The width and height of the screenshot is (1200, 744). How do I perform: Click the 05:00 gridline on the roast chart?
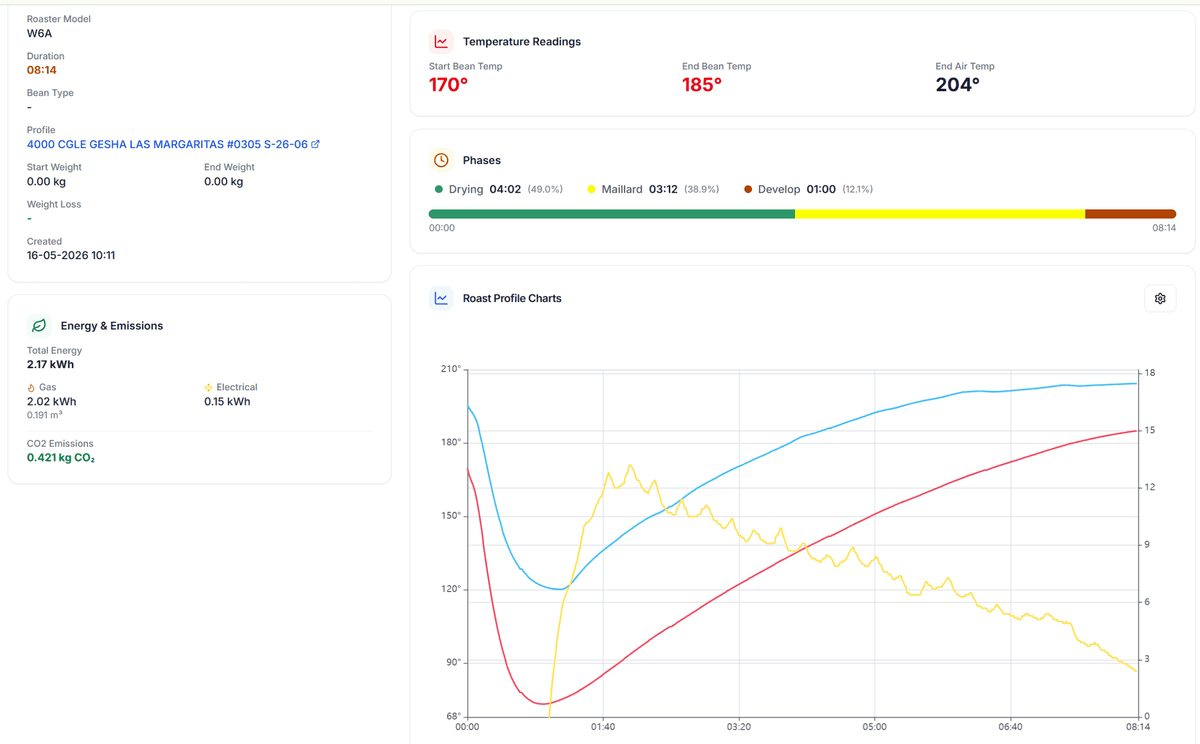875,544
